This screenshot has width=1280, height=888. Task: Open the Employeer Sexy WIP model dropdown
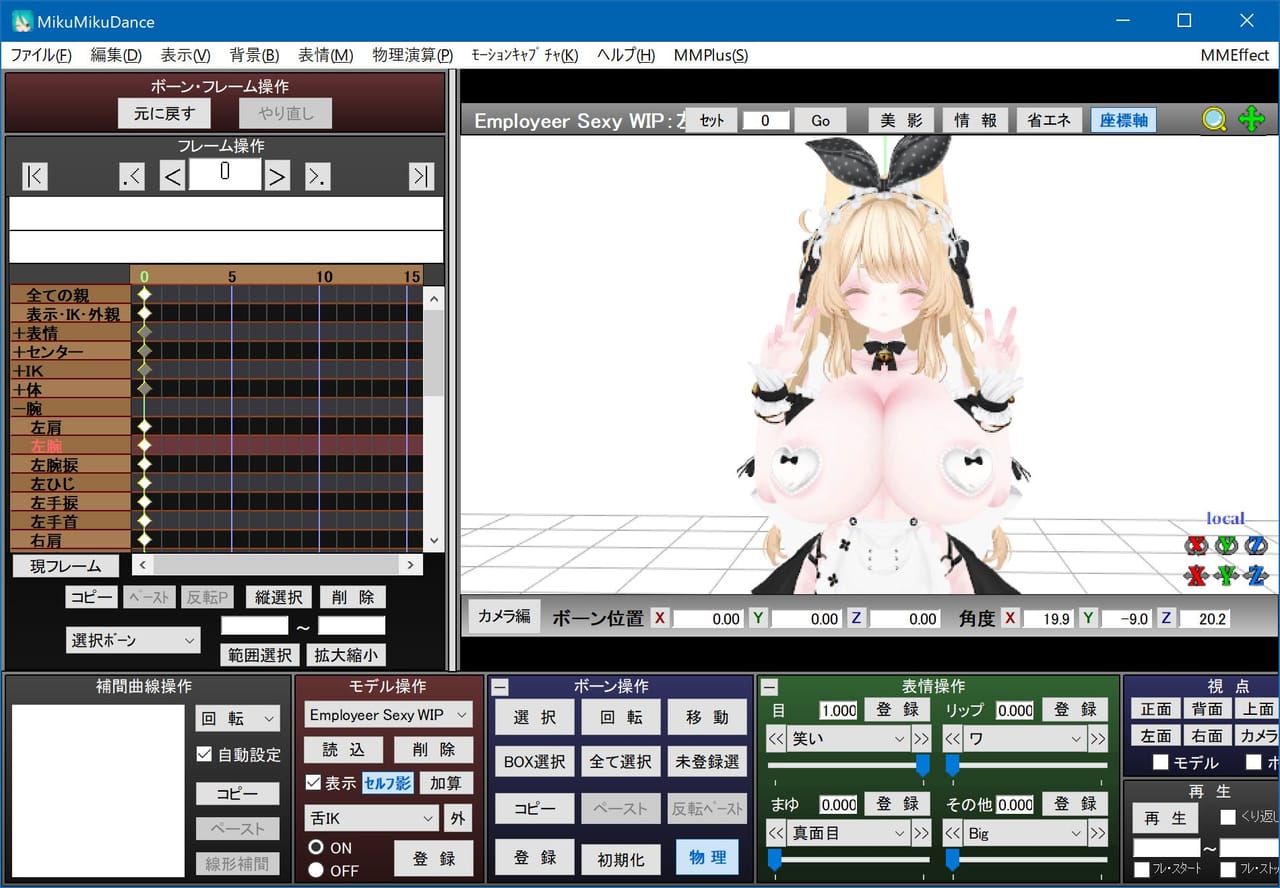pyautogui.click(x=388, y=715)
